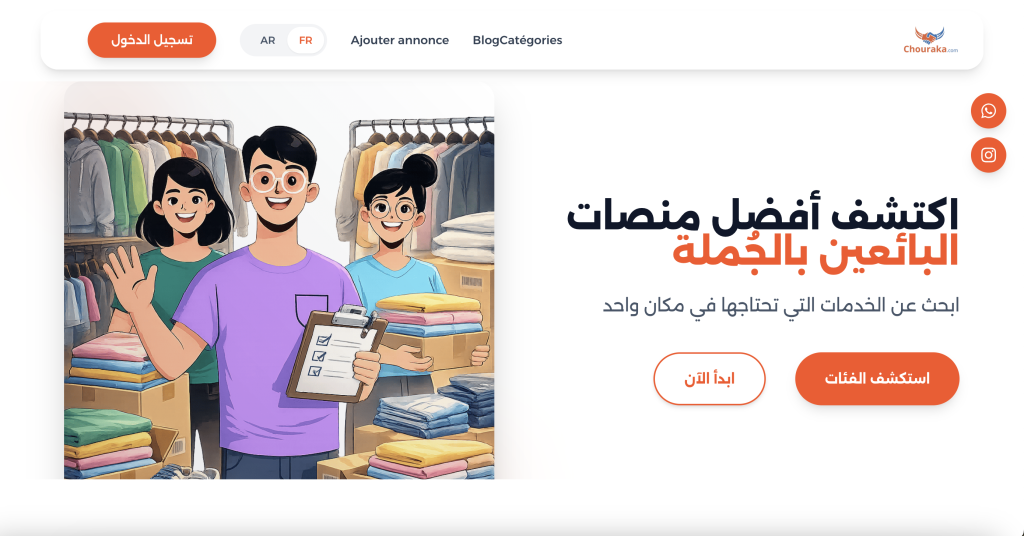Click the استكشف الفئات button
Screen dimensions: 1024x536
coord(877,379)
